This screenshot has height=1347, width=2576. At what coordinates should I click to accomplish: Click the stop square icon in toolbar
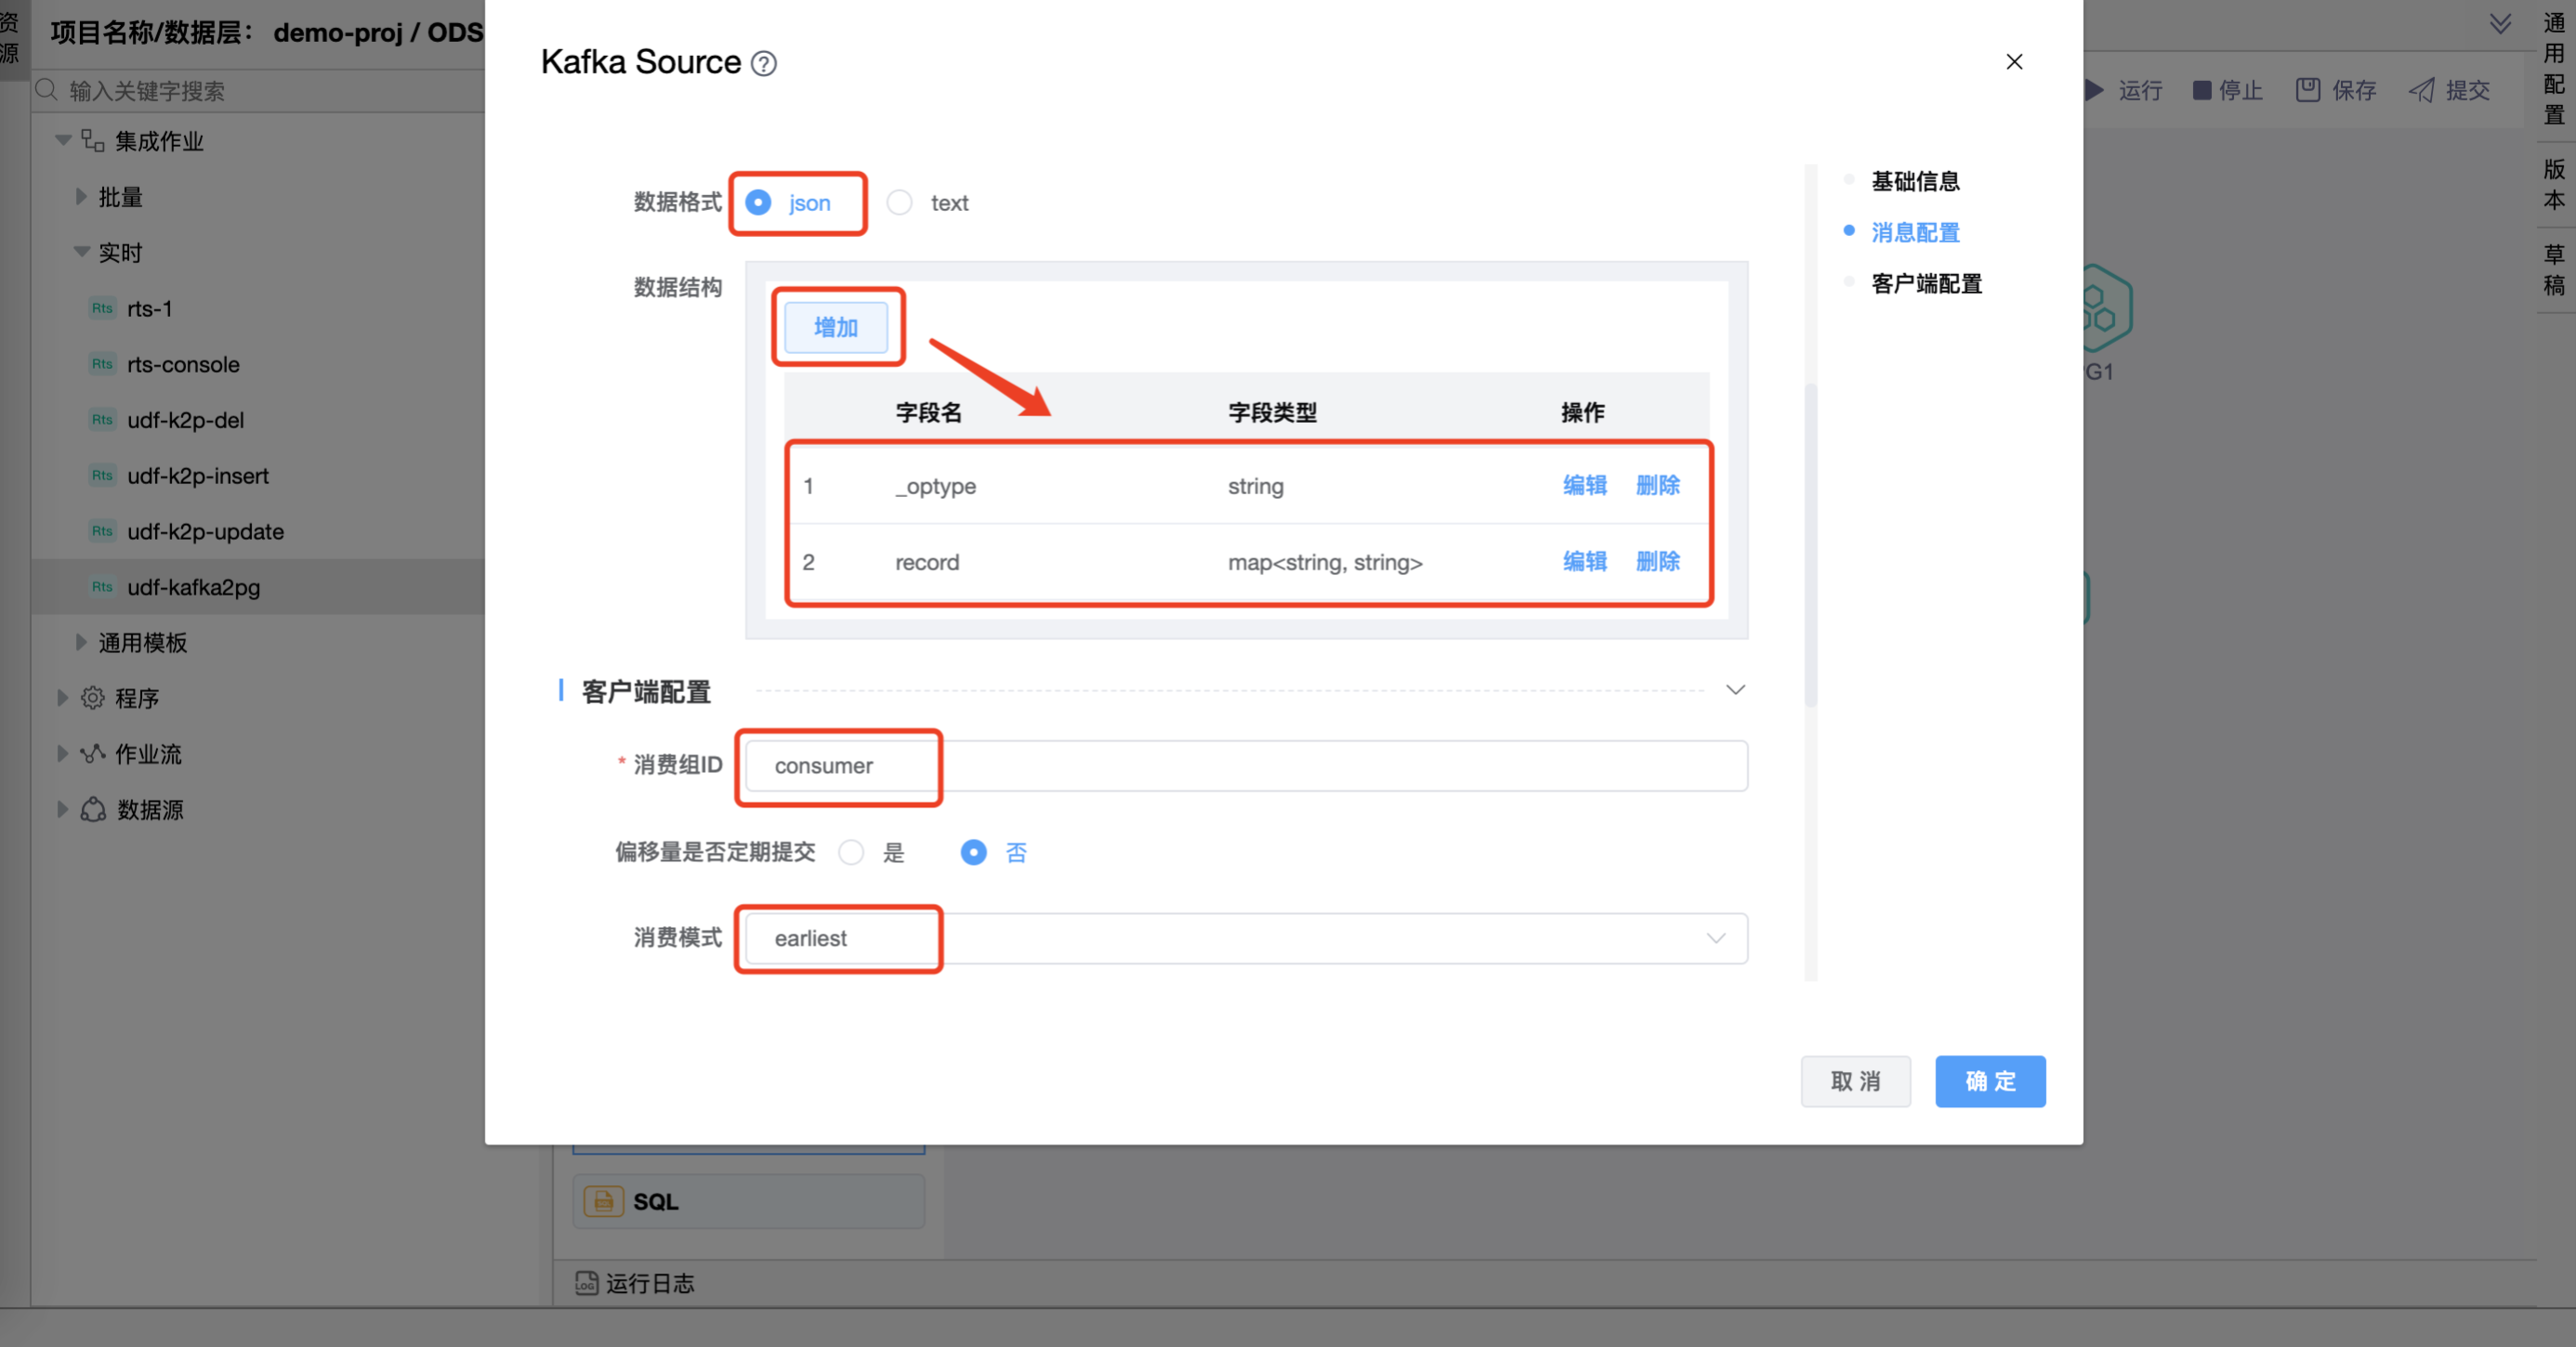pos(2202,90)
